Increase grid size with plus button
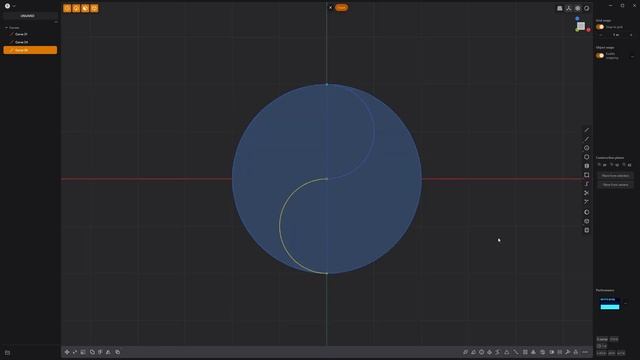 (x=631, y=35)
